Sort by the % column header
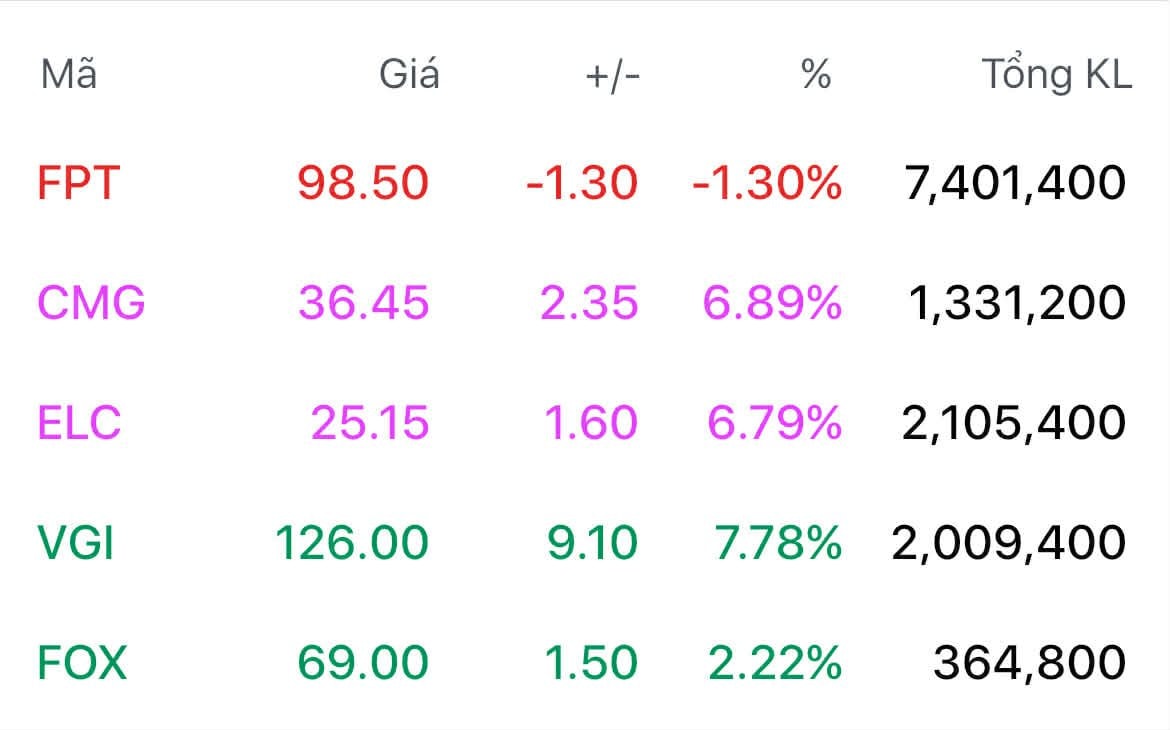This screenshot has height=730, width=1170. click(816, 75)
